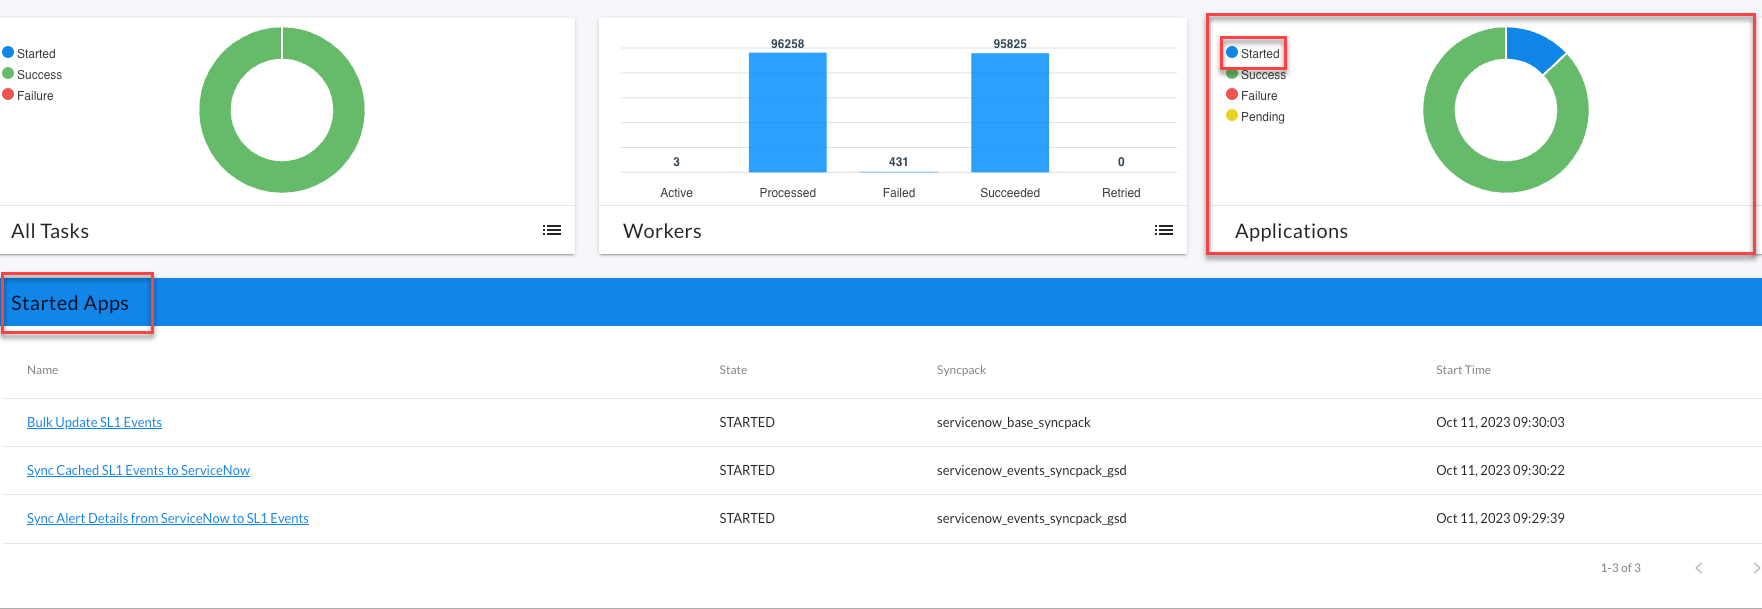Viewport: 1762px width, 609px height.
Task: Select the Applications card title
Action: [x=1290, y=231]
